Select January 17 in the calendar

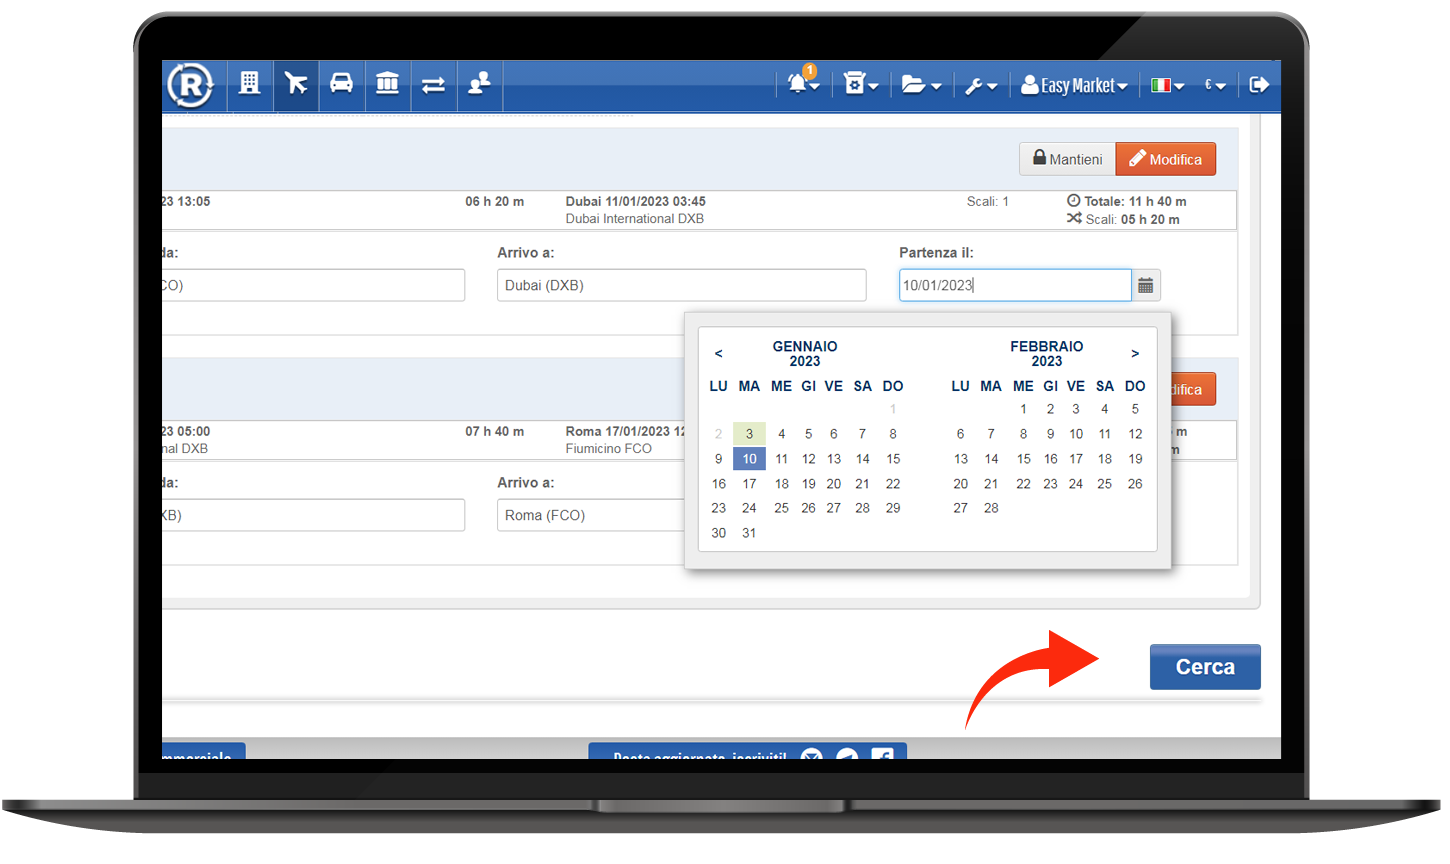pyautogui.click(x=749, y=484)
